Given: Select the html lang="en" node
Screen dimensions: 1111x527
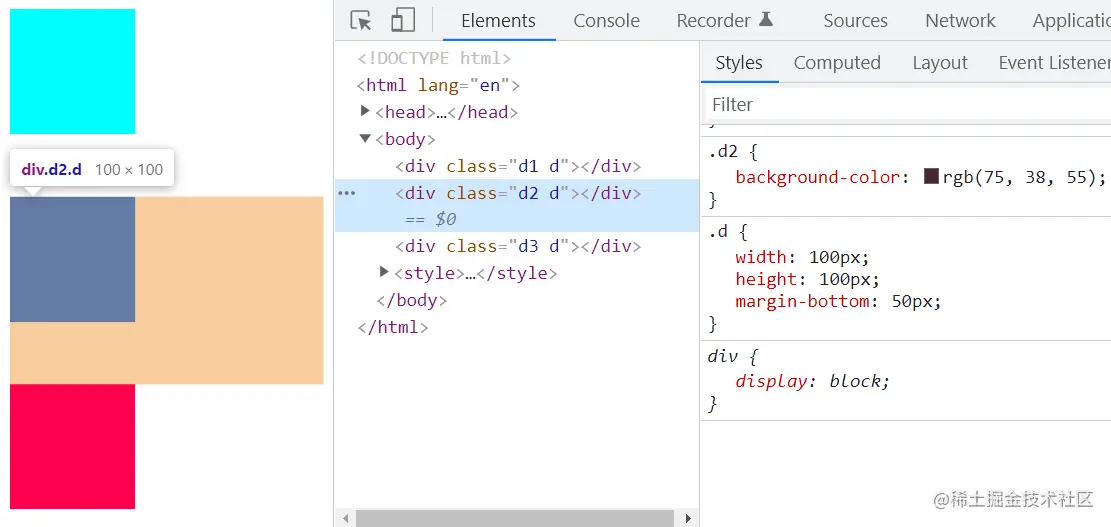Looking at the screenshot, I should [x=438, y=86].
